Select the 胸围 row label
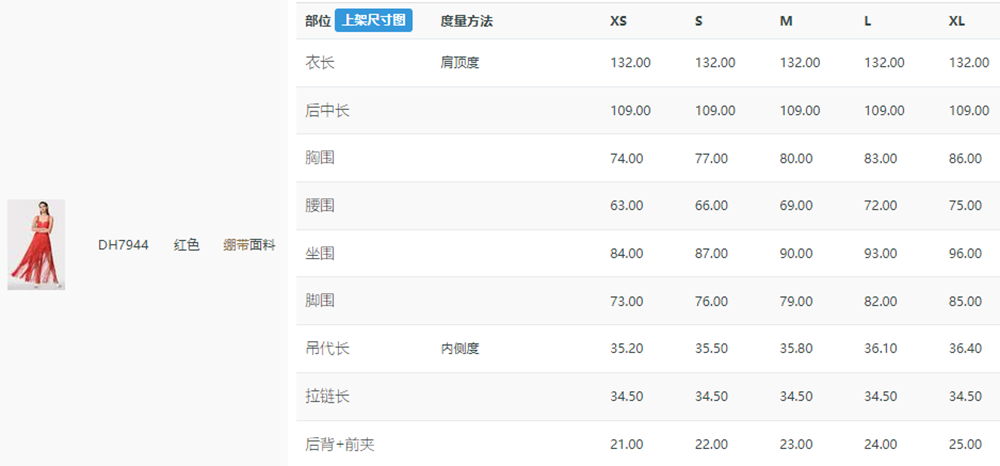Screen dimensions: 1000x466 point(320,158)
